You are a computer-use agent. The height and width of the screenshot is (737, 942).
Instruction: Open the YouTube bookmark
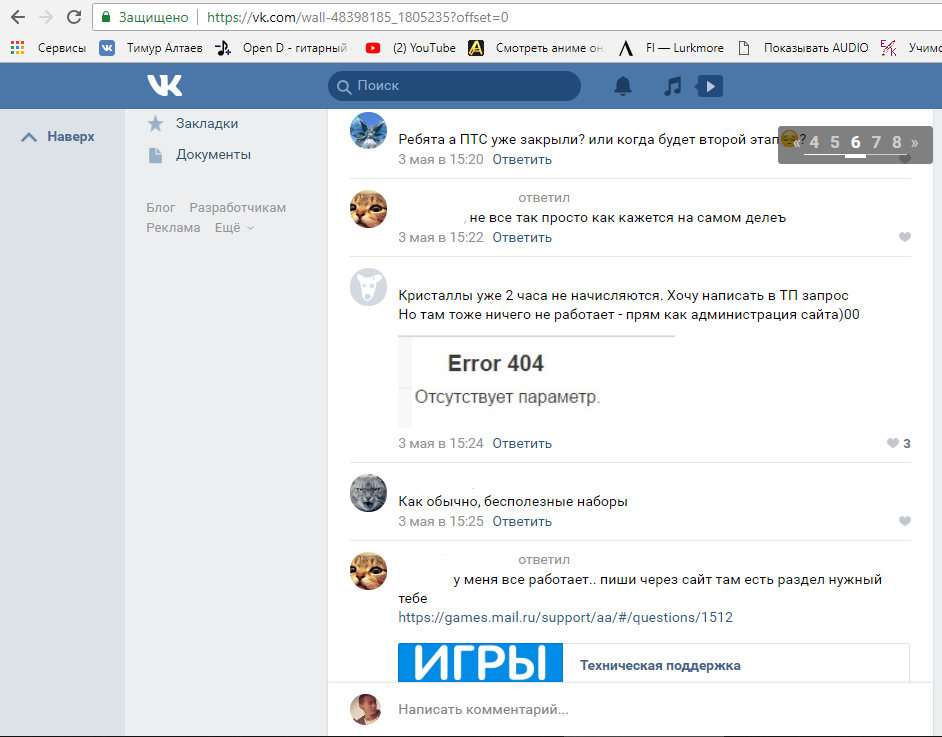pos(412,47)
